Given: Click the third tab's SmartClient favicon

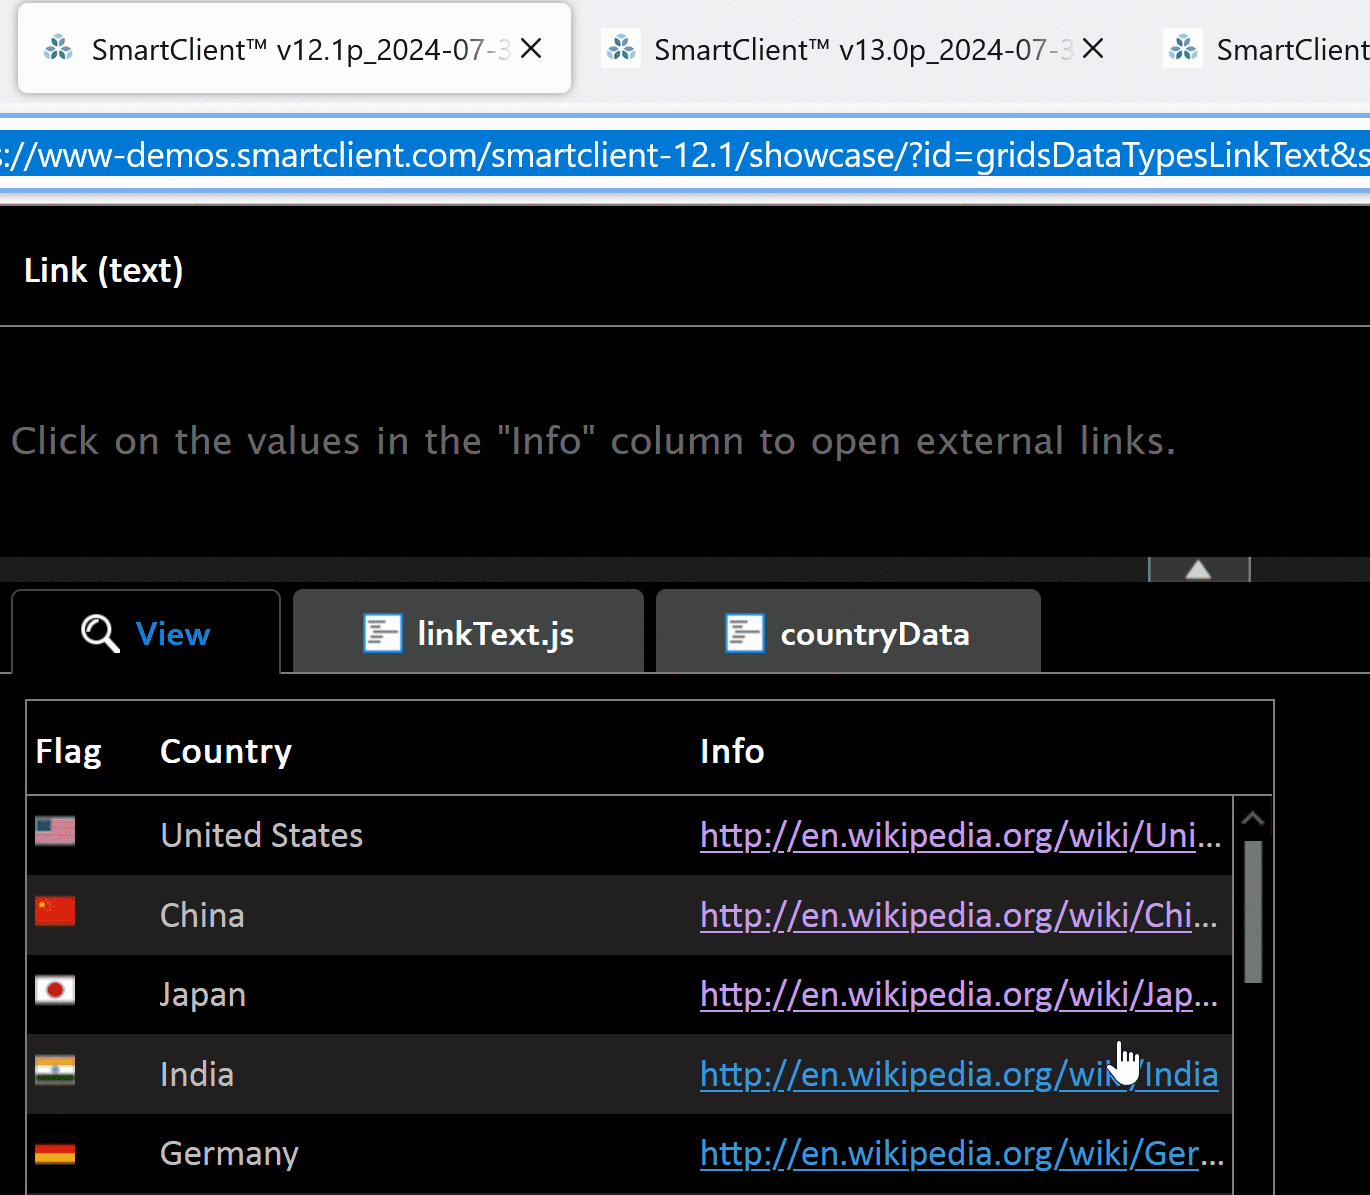Looking at the screenshot, I should coord(1184,48).
